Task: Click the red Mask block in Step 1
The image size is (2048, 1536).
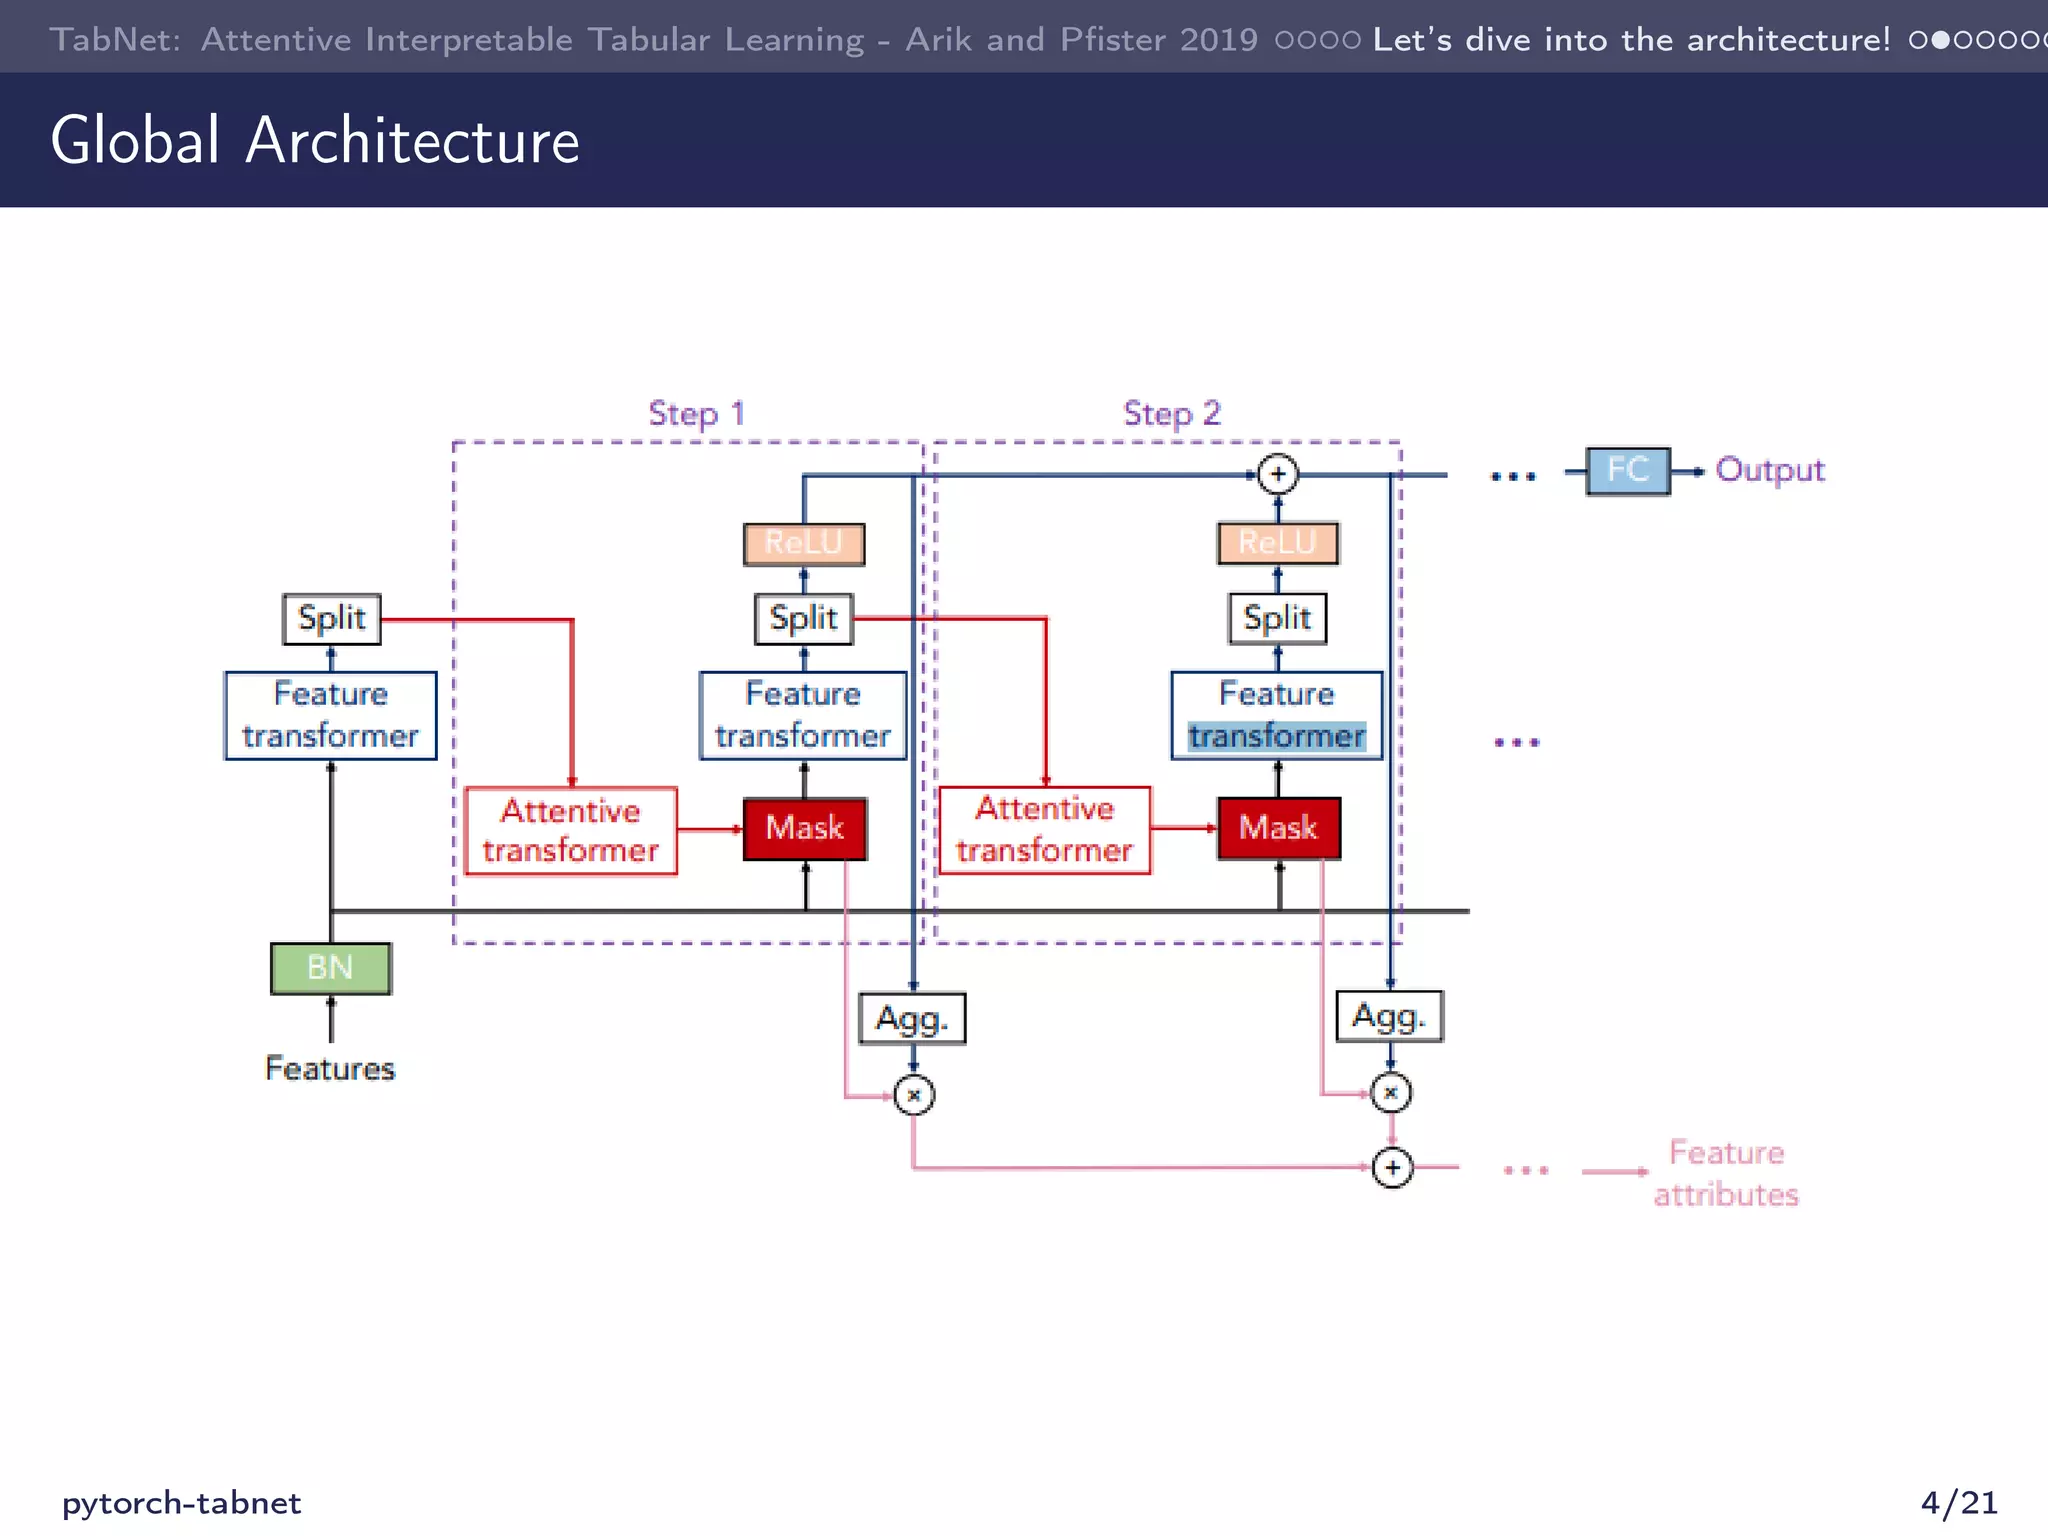Action: click(x=805, y=828)
